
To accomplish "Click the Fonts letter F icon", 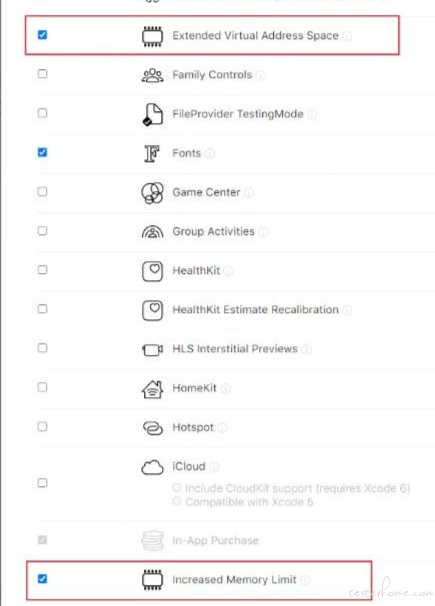I will [x=152, y=153].
